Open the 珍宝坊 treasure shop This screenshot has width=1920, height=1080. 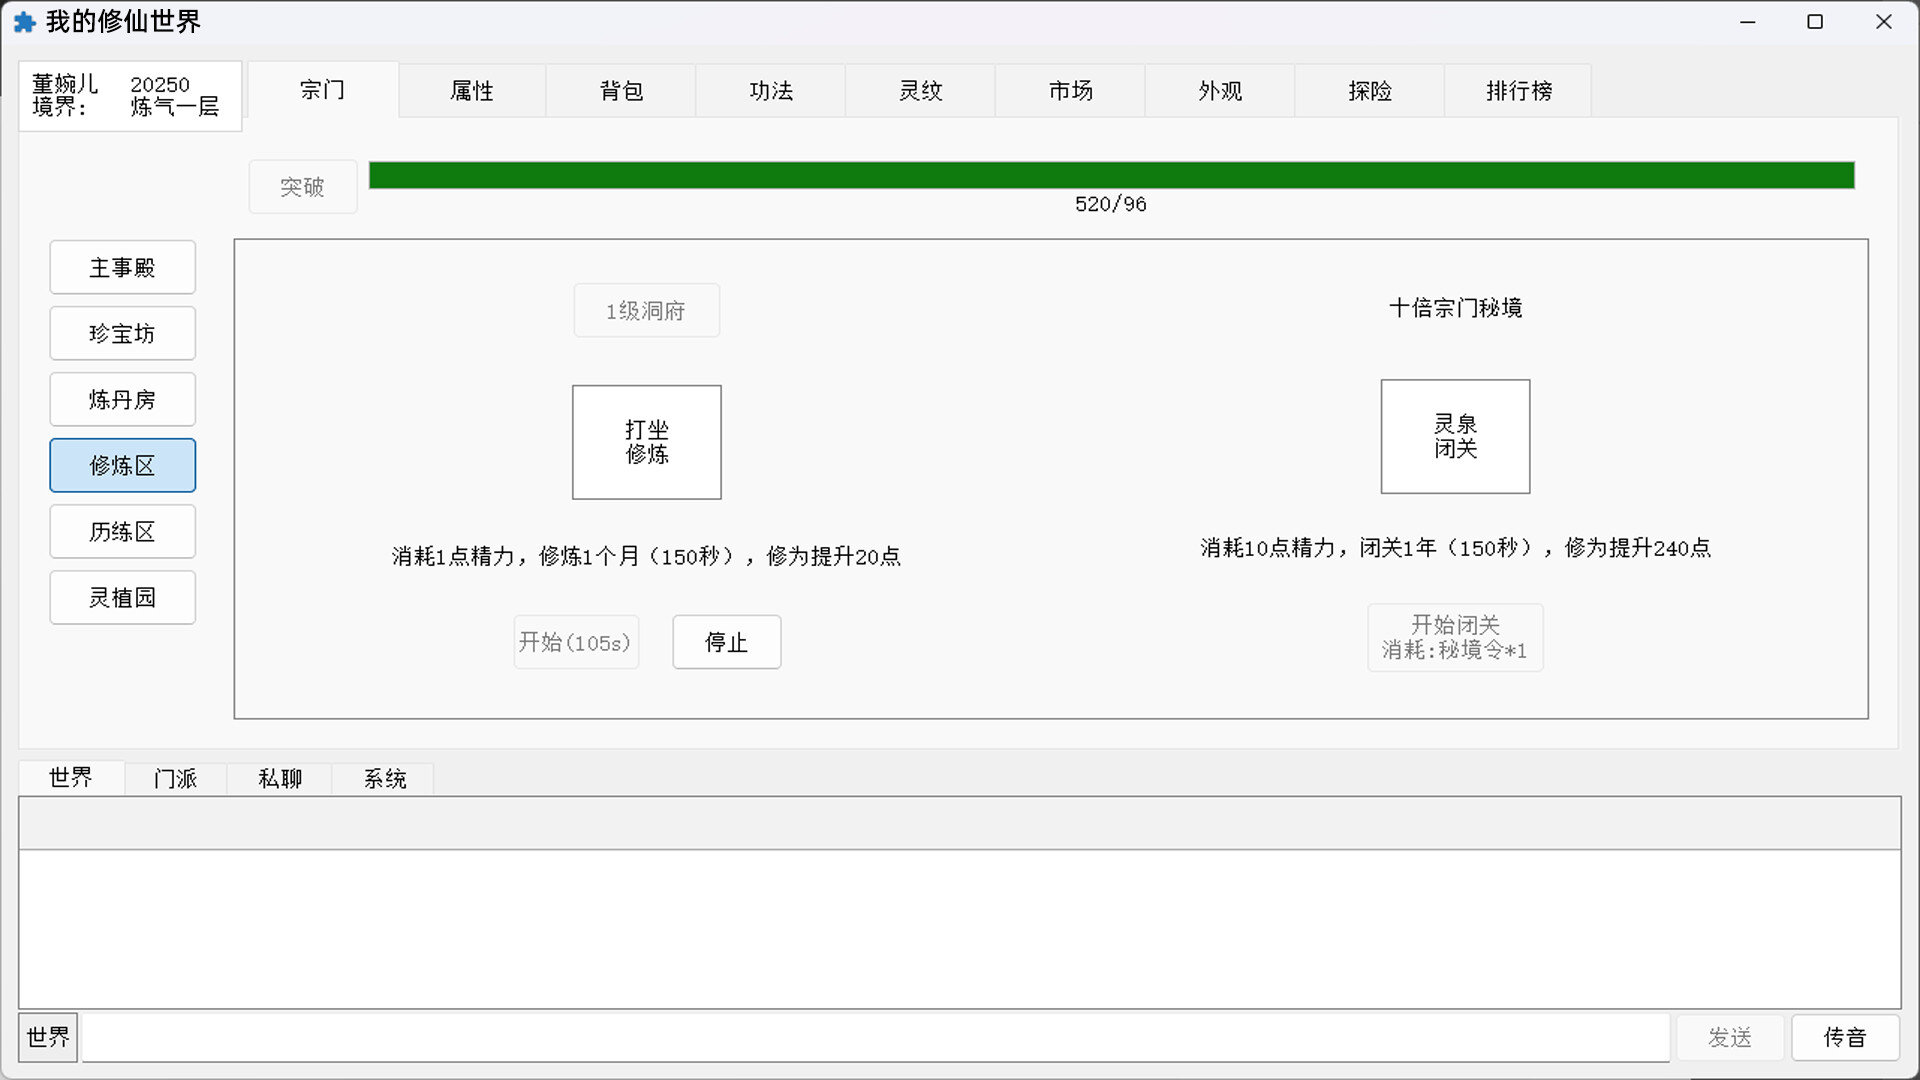[x=122, y=333]
